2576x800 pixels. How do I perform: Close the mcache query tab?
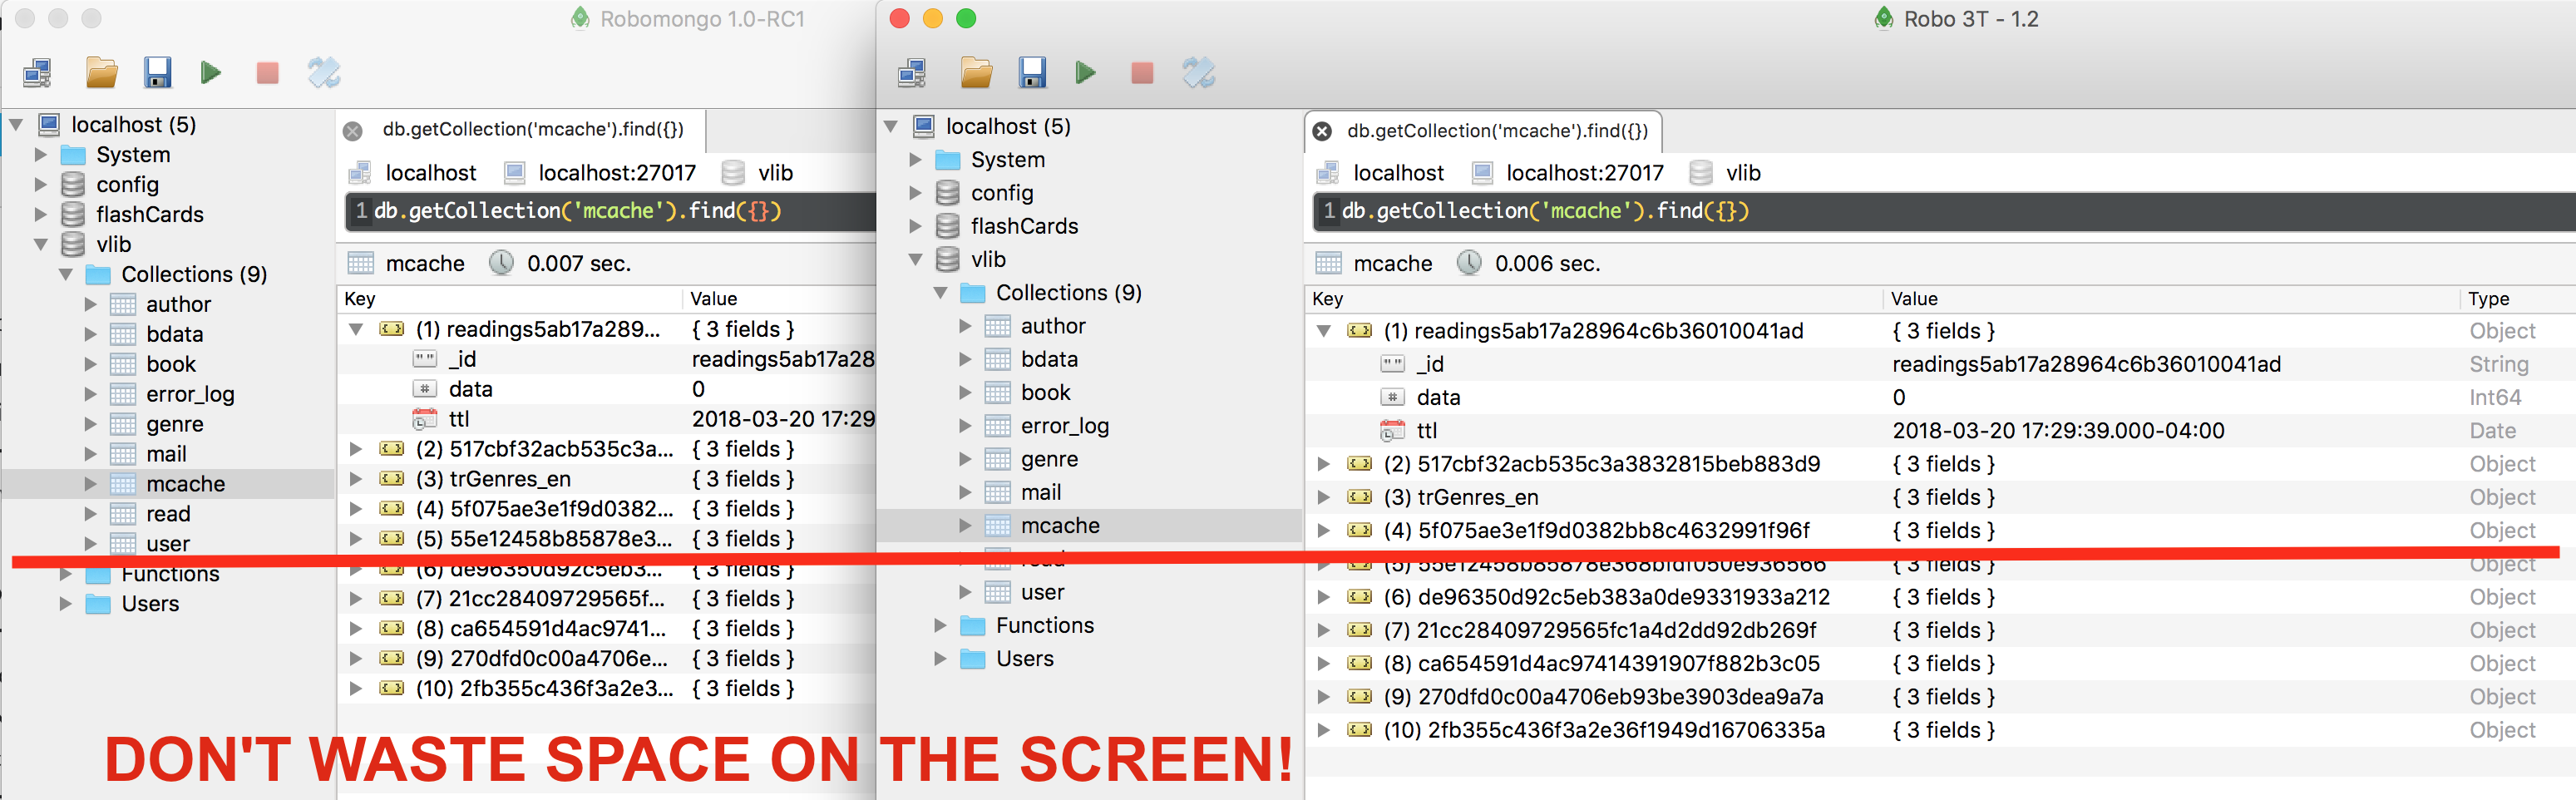point(1322,131)
